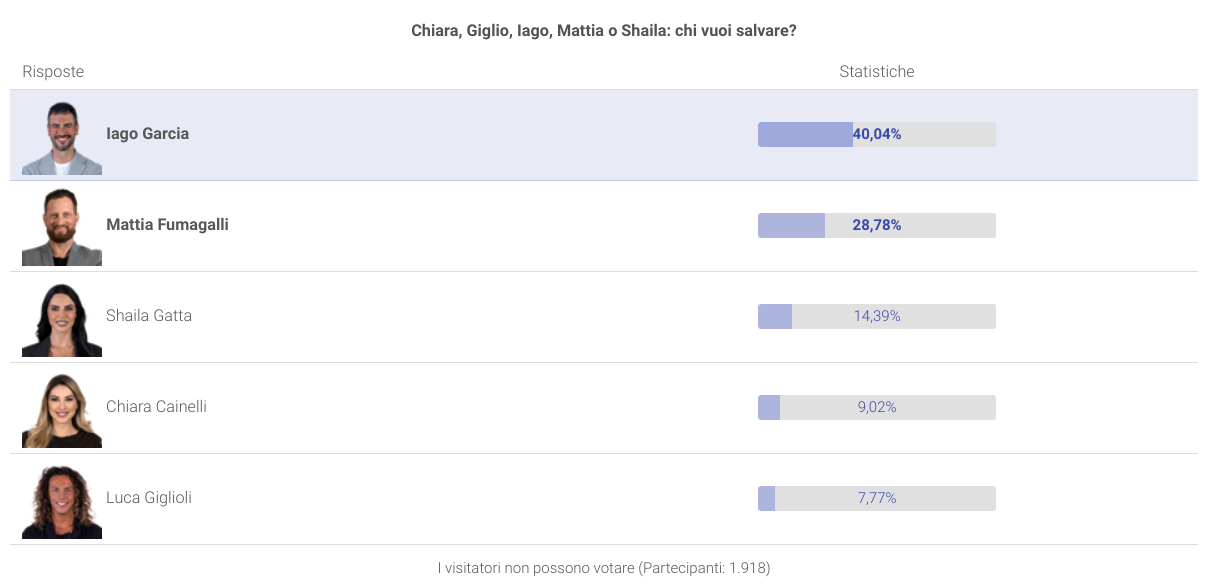This screenshot has width=1209, height=582.
Task: Select the Luca Giglioli answer name
Action: (149, 498)
